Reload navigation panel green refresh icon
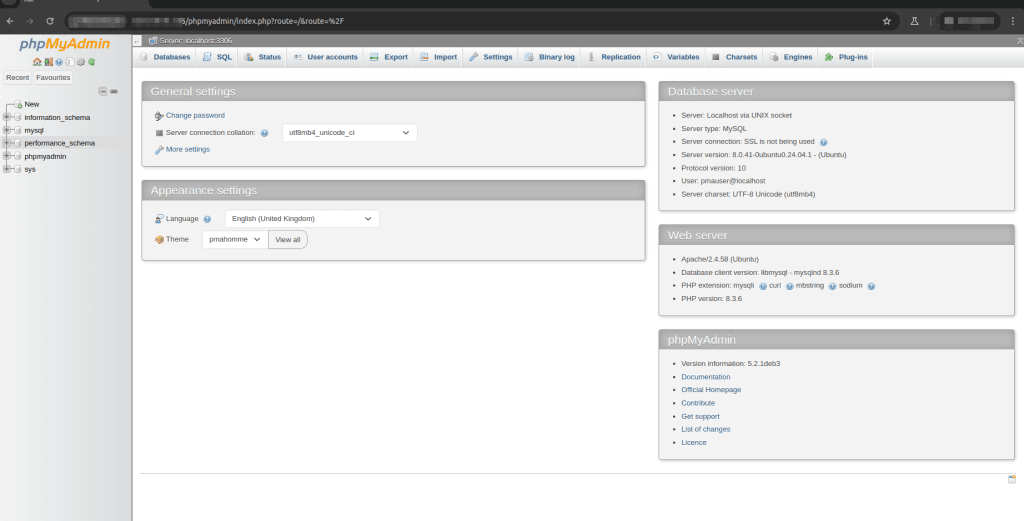Screen dimensions: 1024x521 point(92,62)
